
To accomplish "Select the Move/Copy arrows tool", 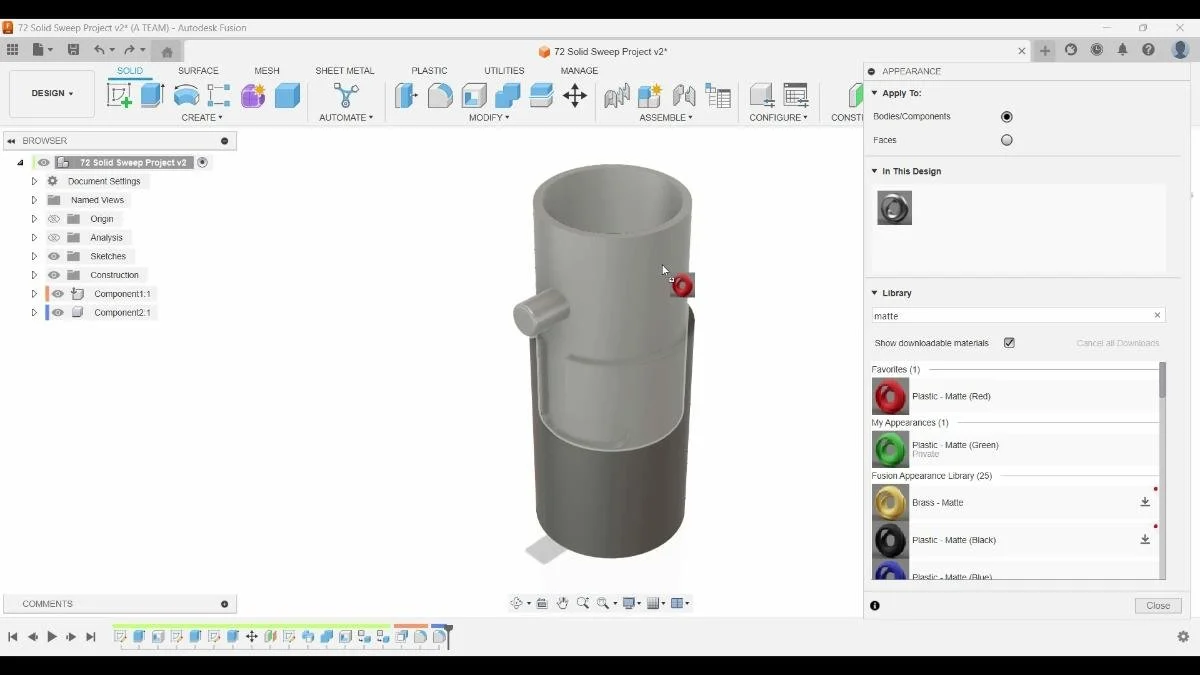I will [x=575, y=95].
